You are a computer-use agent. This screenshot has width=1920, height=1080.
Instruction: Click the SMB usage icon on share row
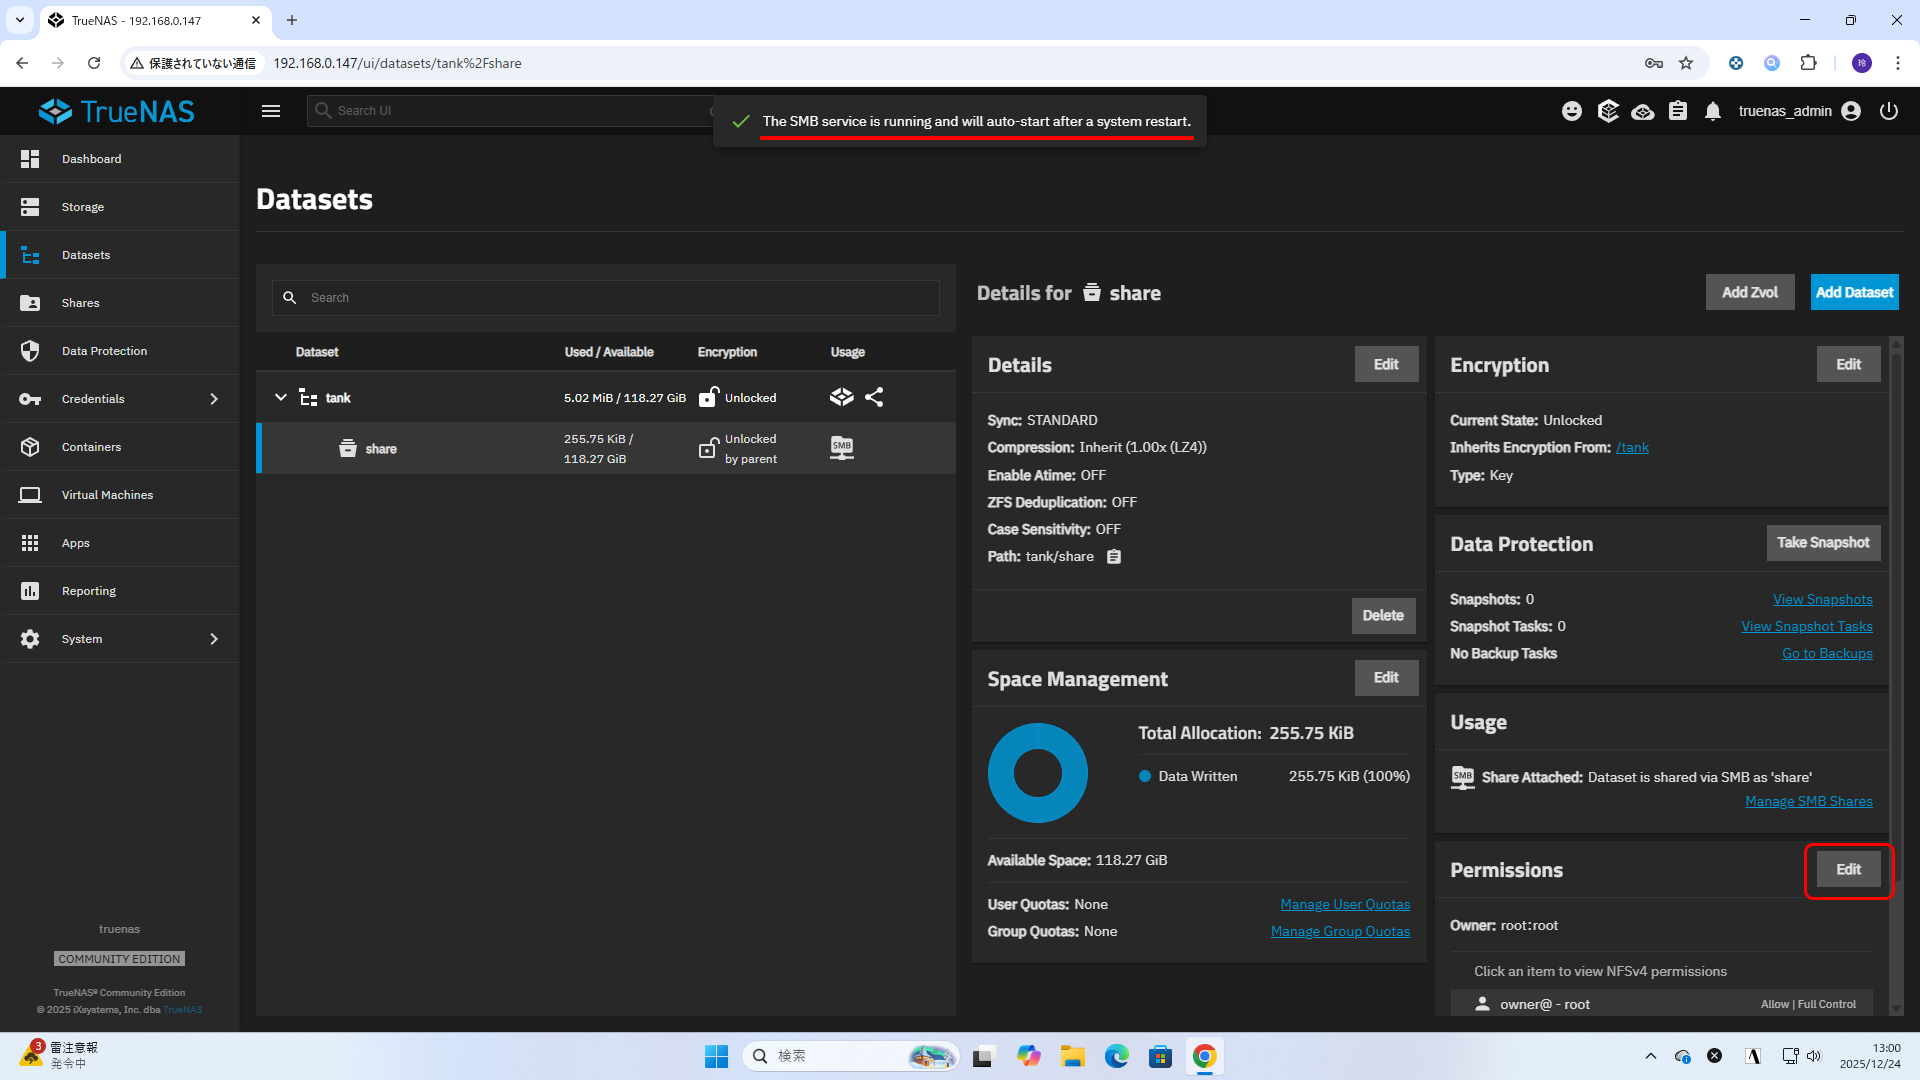pyautogui.click(x=842, y=448)
